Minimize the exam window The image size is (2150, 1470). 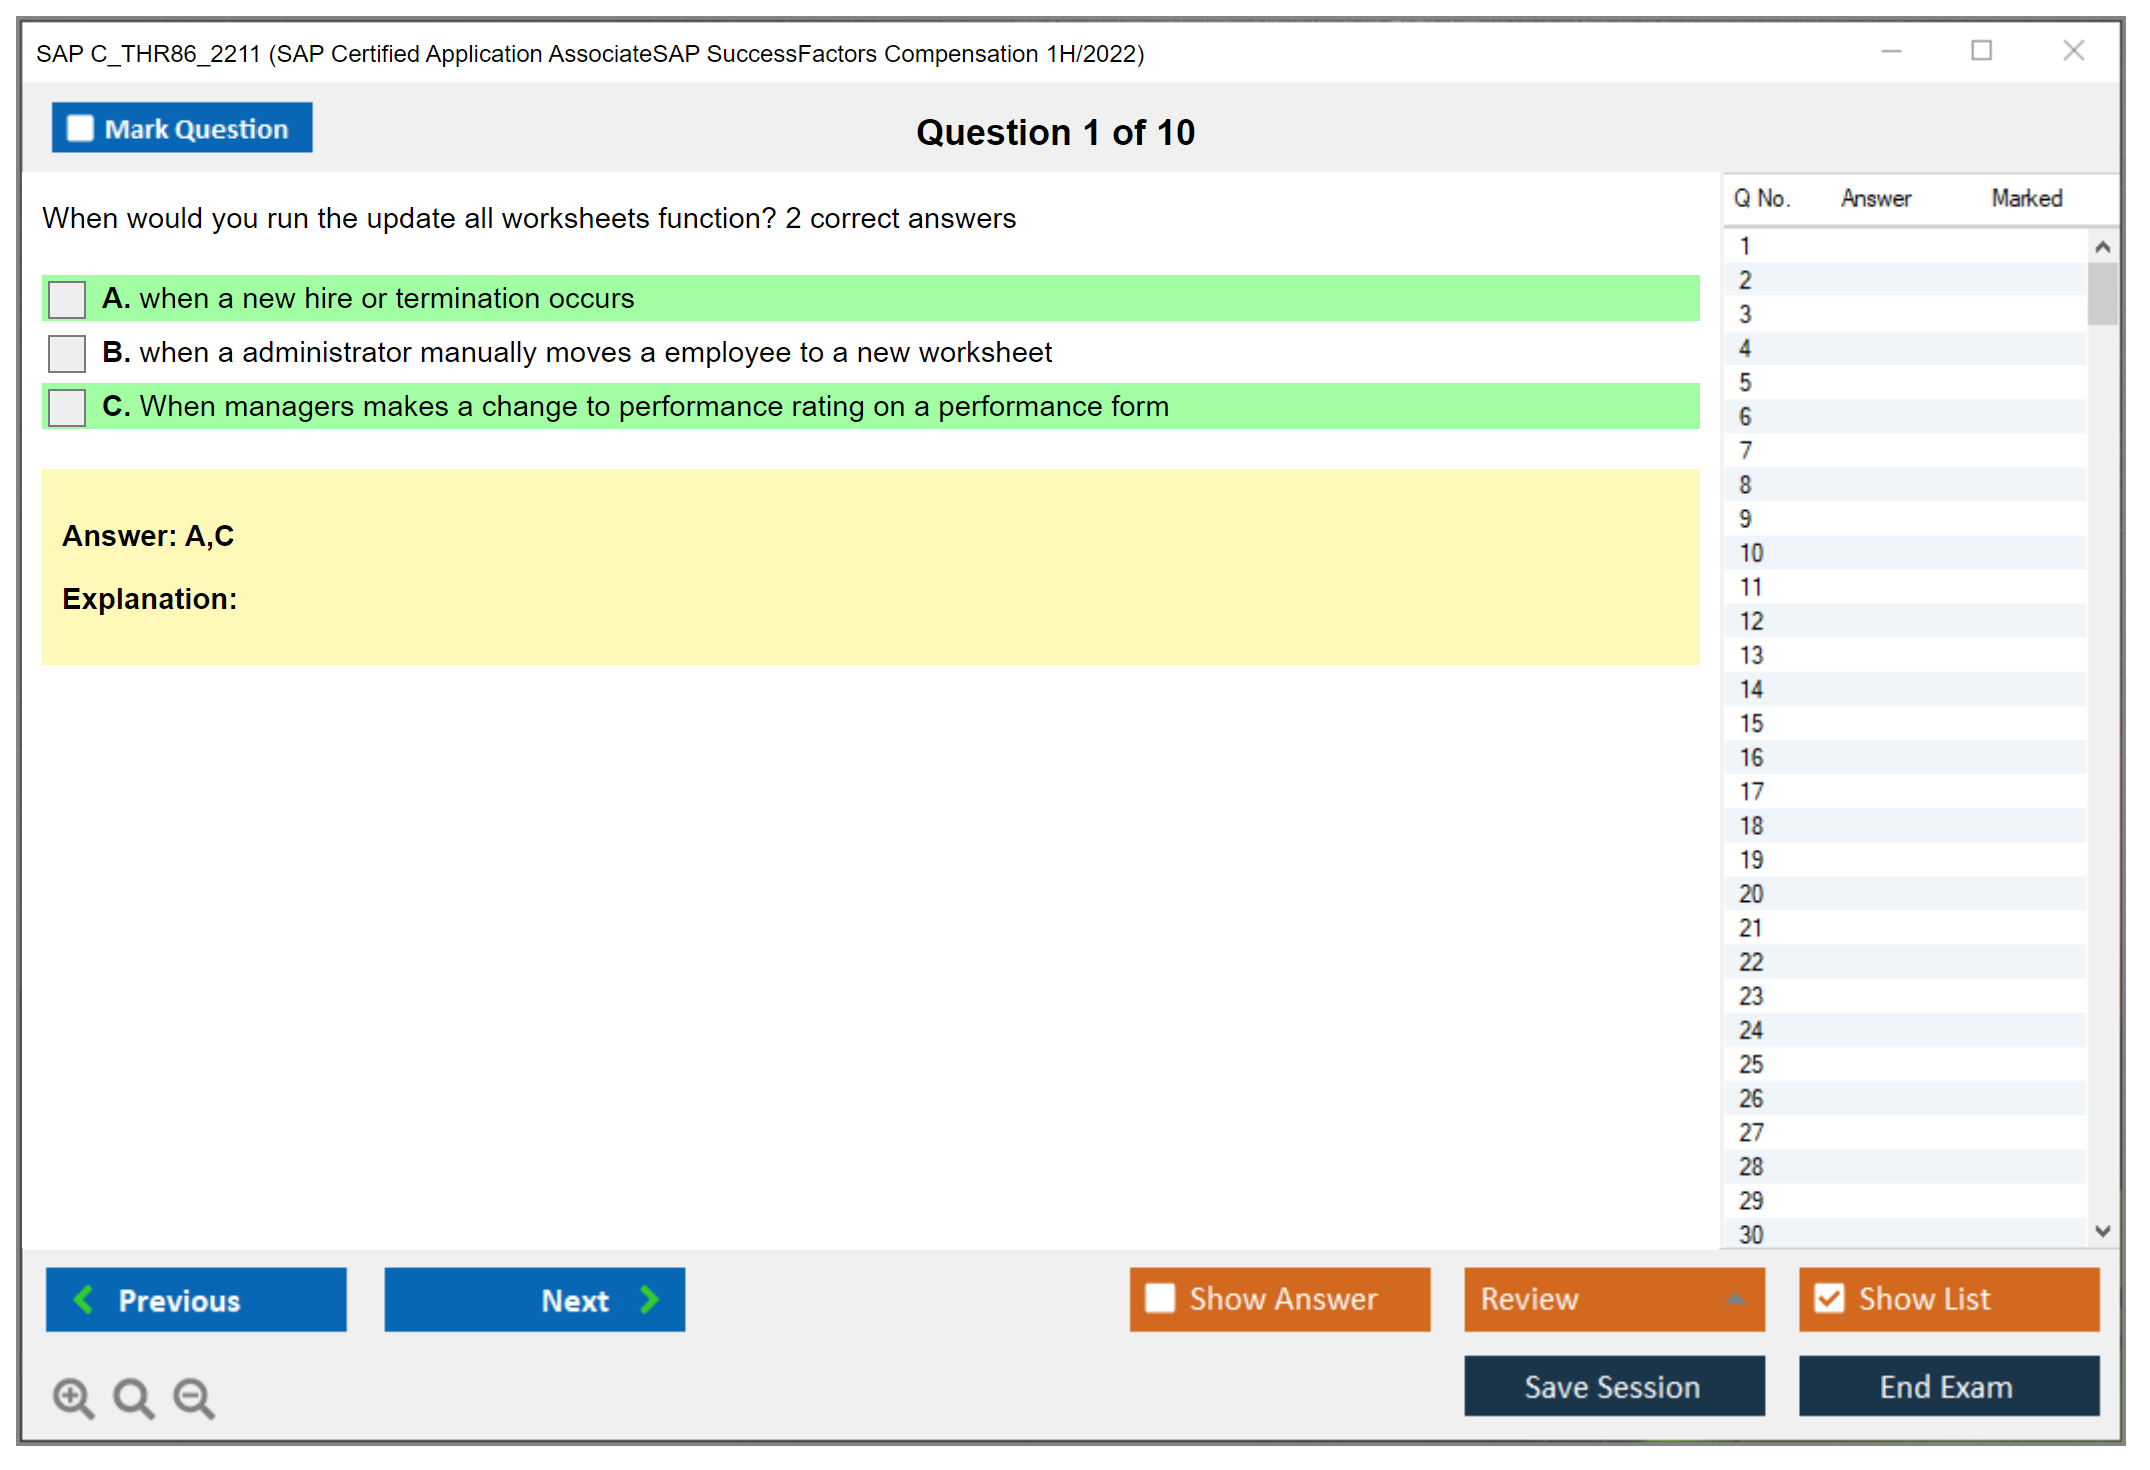click(1891, 51)
